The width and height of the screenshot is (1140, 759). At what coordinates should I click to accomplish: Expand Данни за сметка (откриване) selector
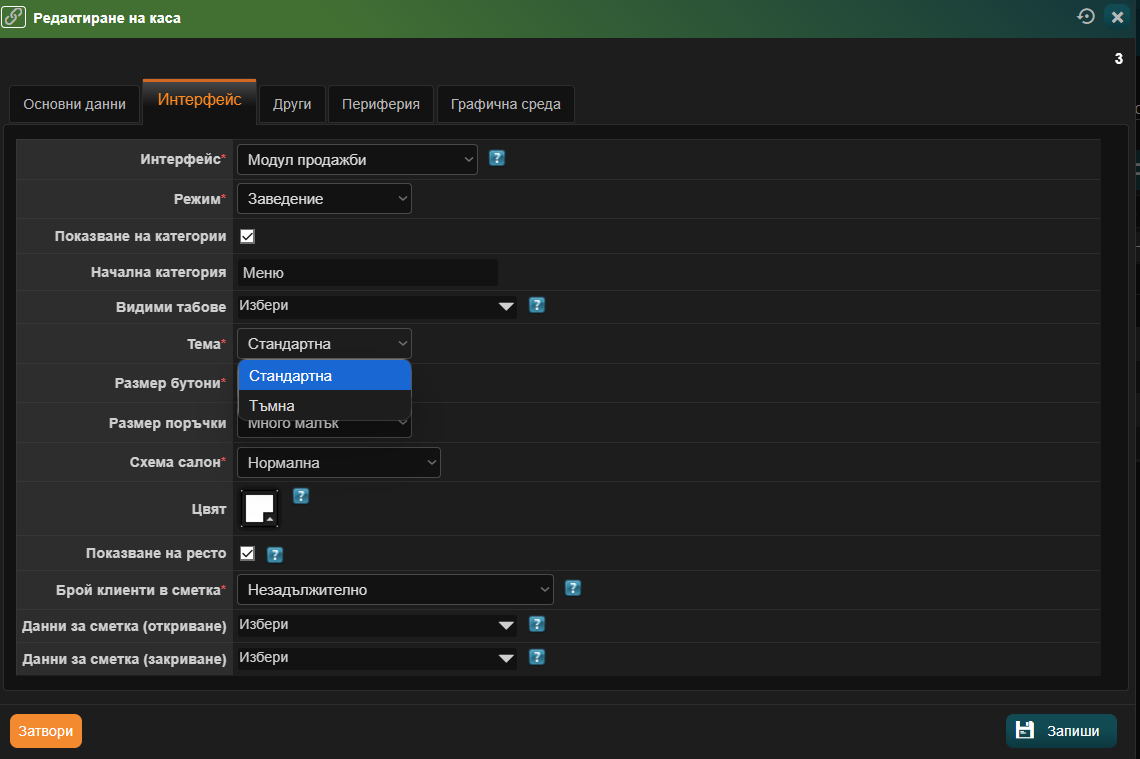pos(377,625)
